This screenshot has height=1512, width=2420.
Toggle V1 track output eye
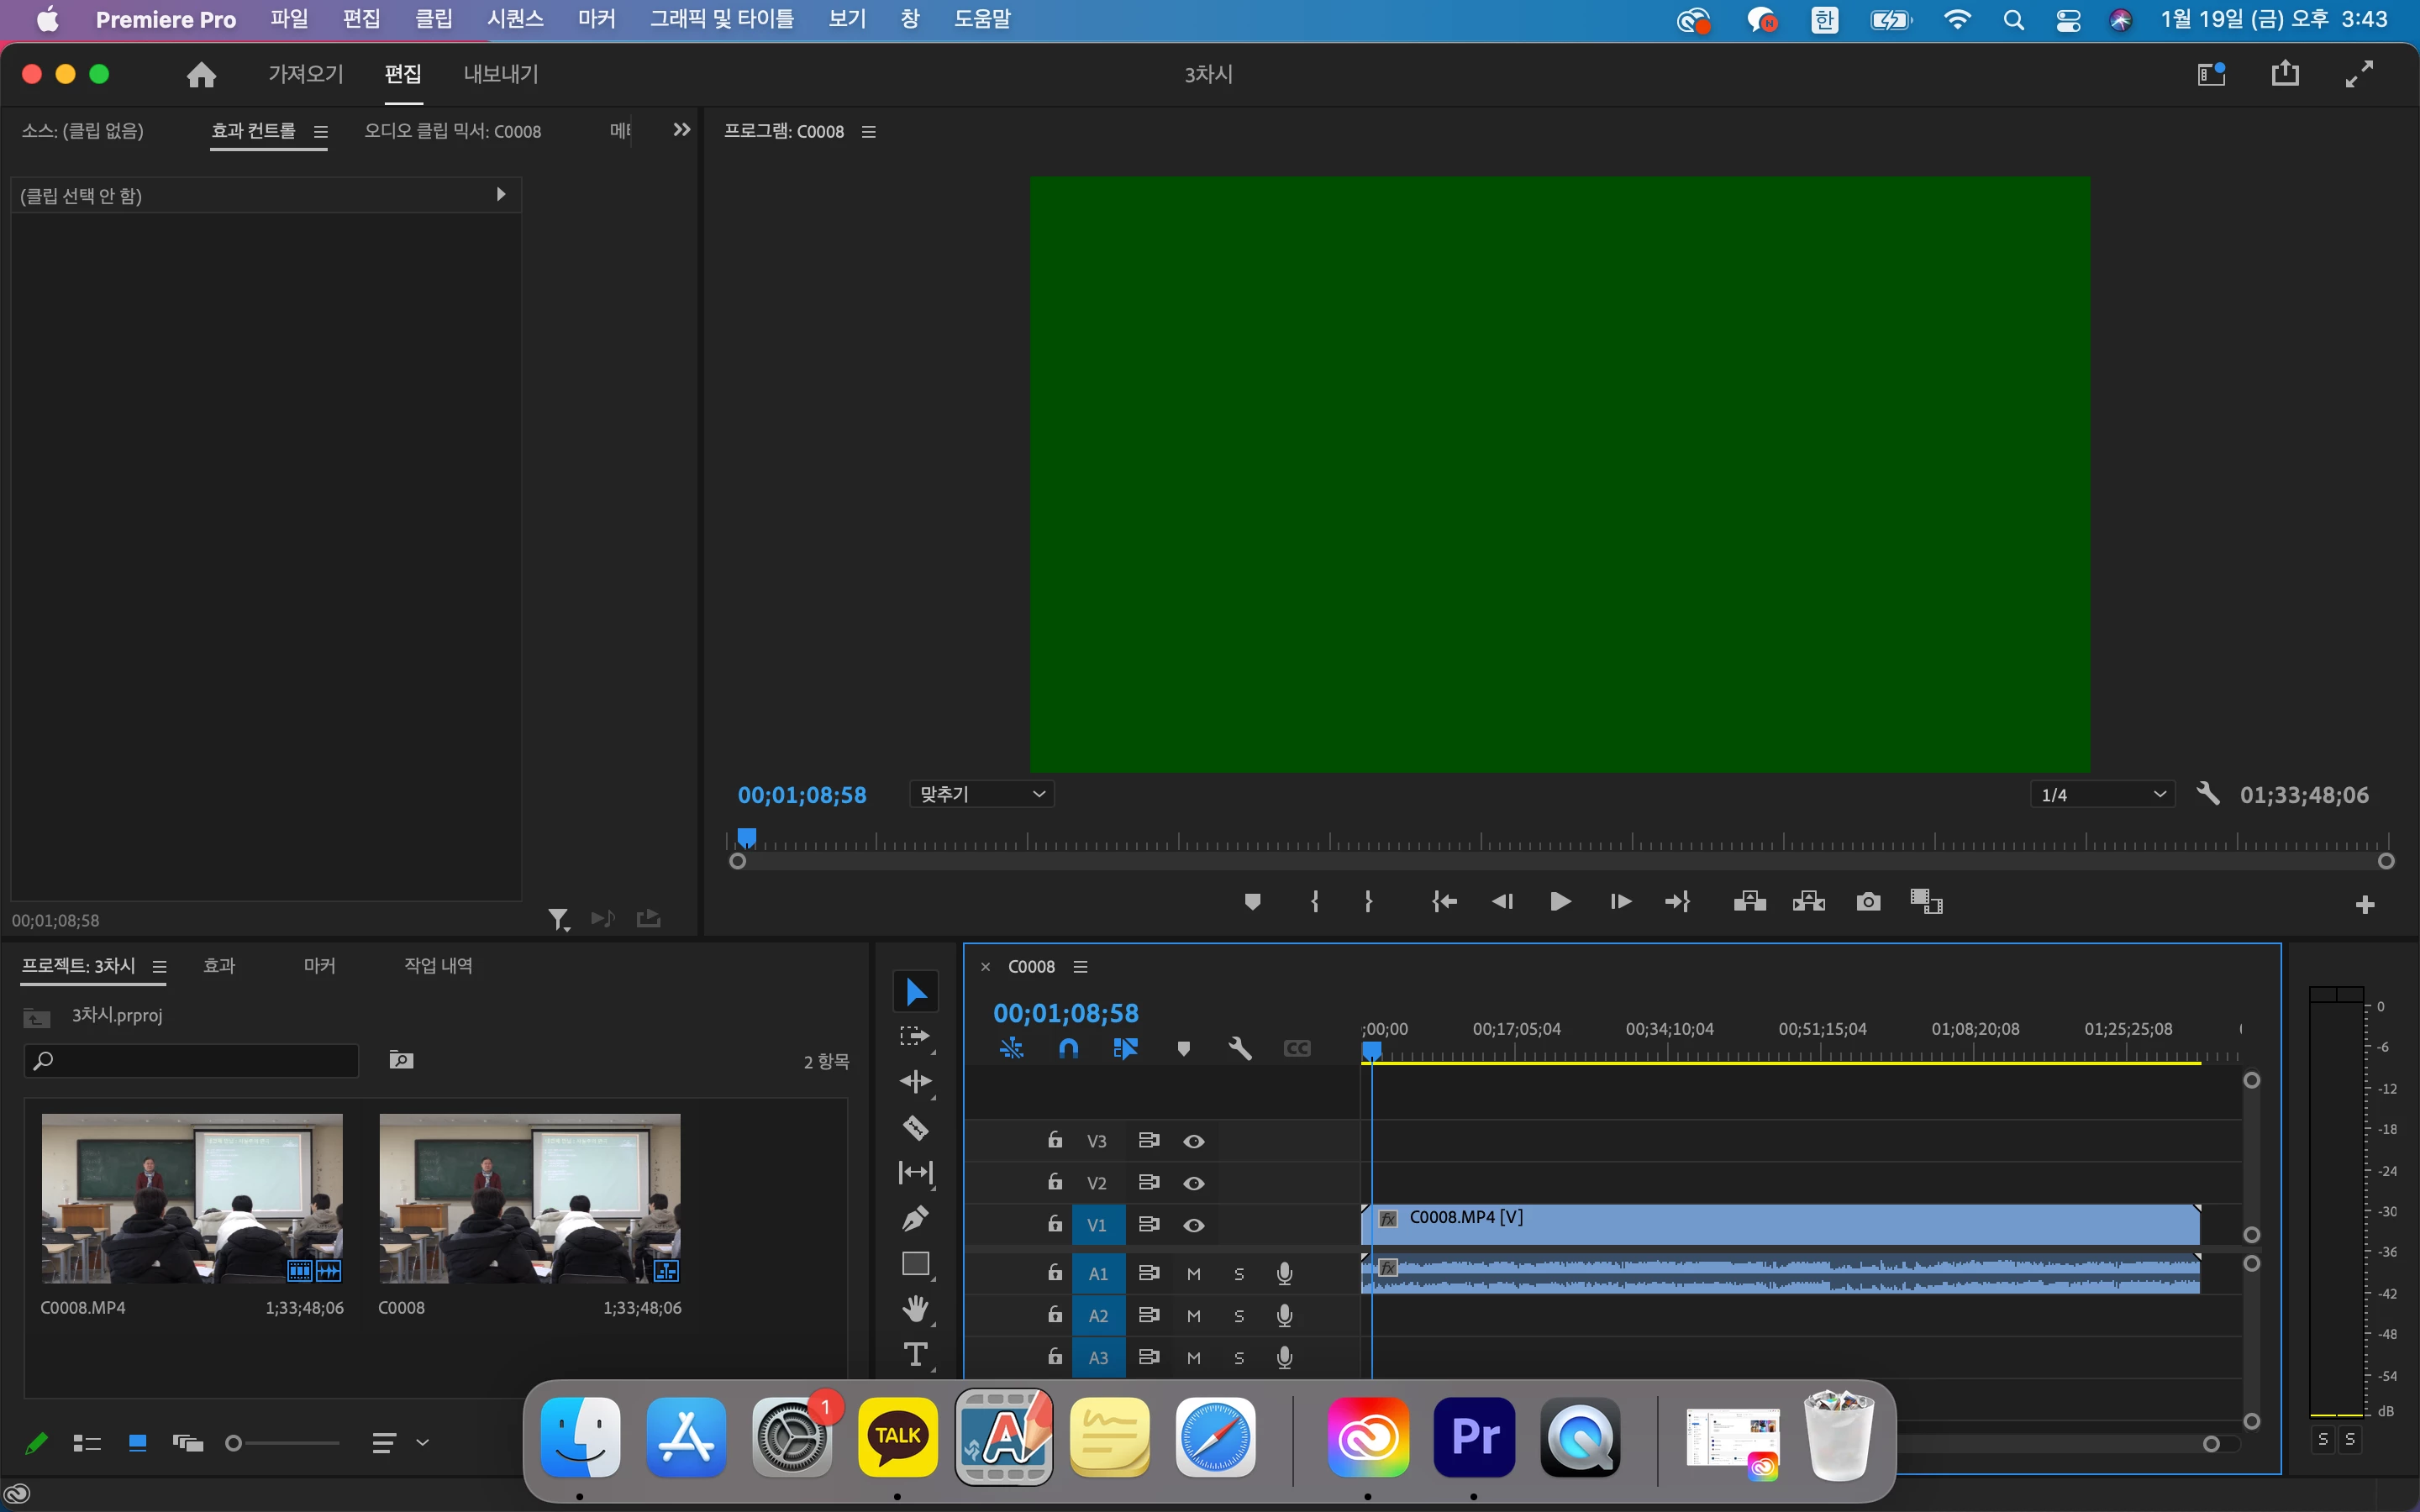click(x=1194, y=1225)
